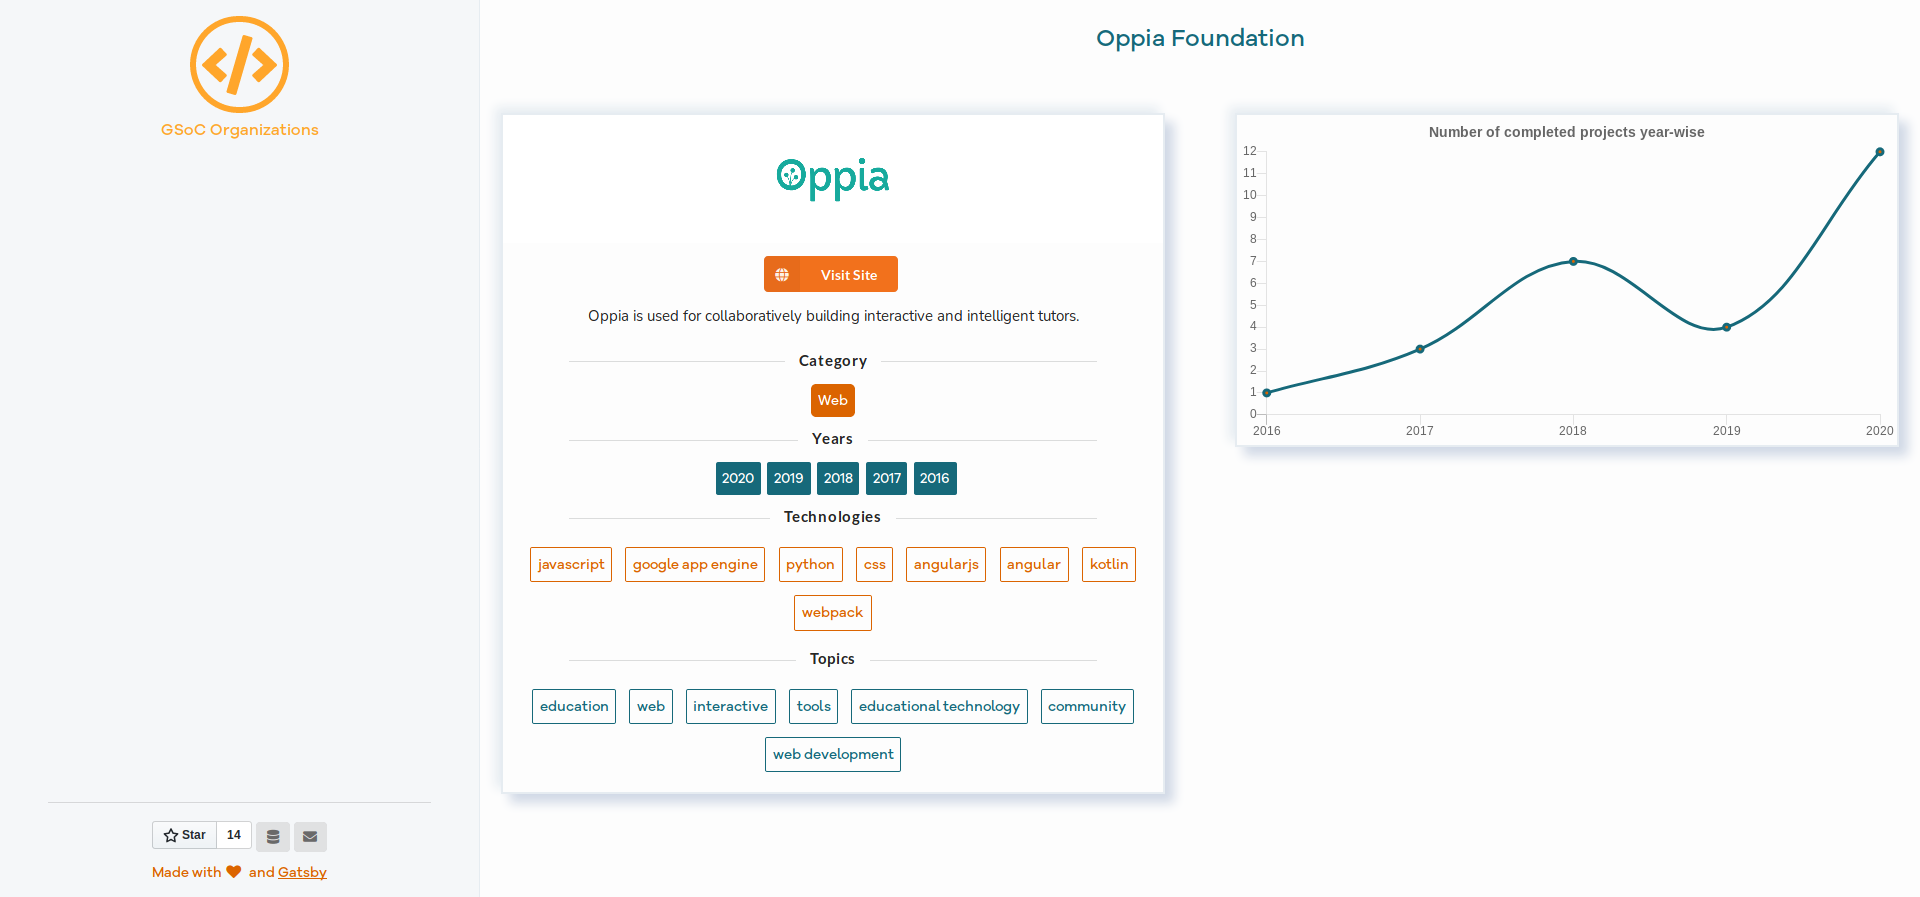Screen dimensions: 1920x897
Task: Filter by the community topic
Action: click(x=1087, y=706)
